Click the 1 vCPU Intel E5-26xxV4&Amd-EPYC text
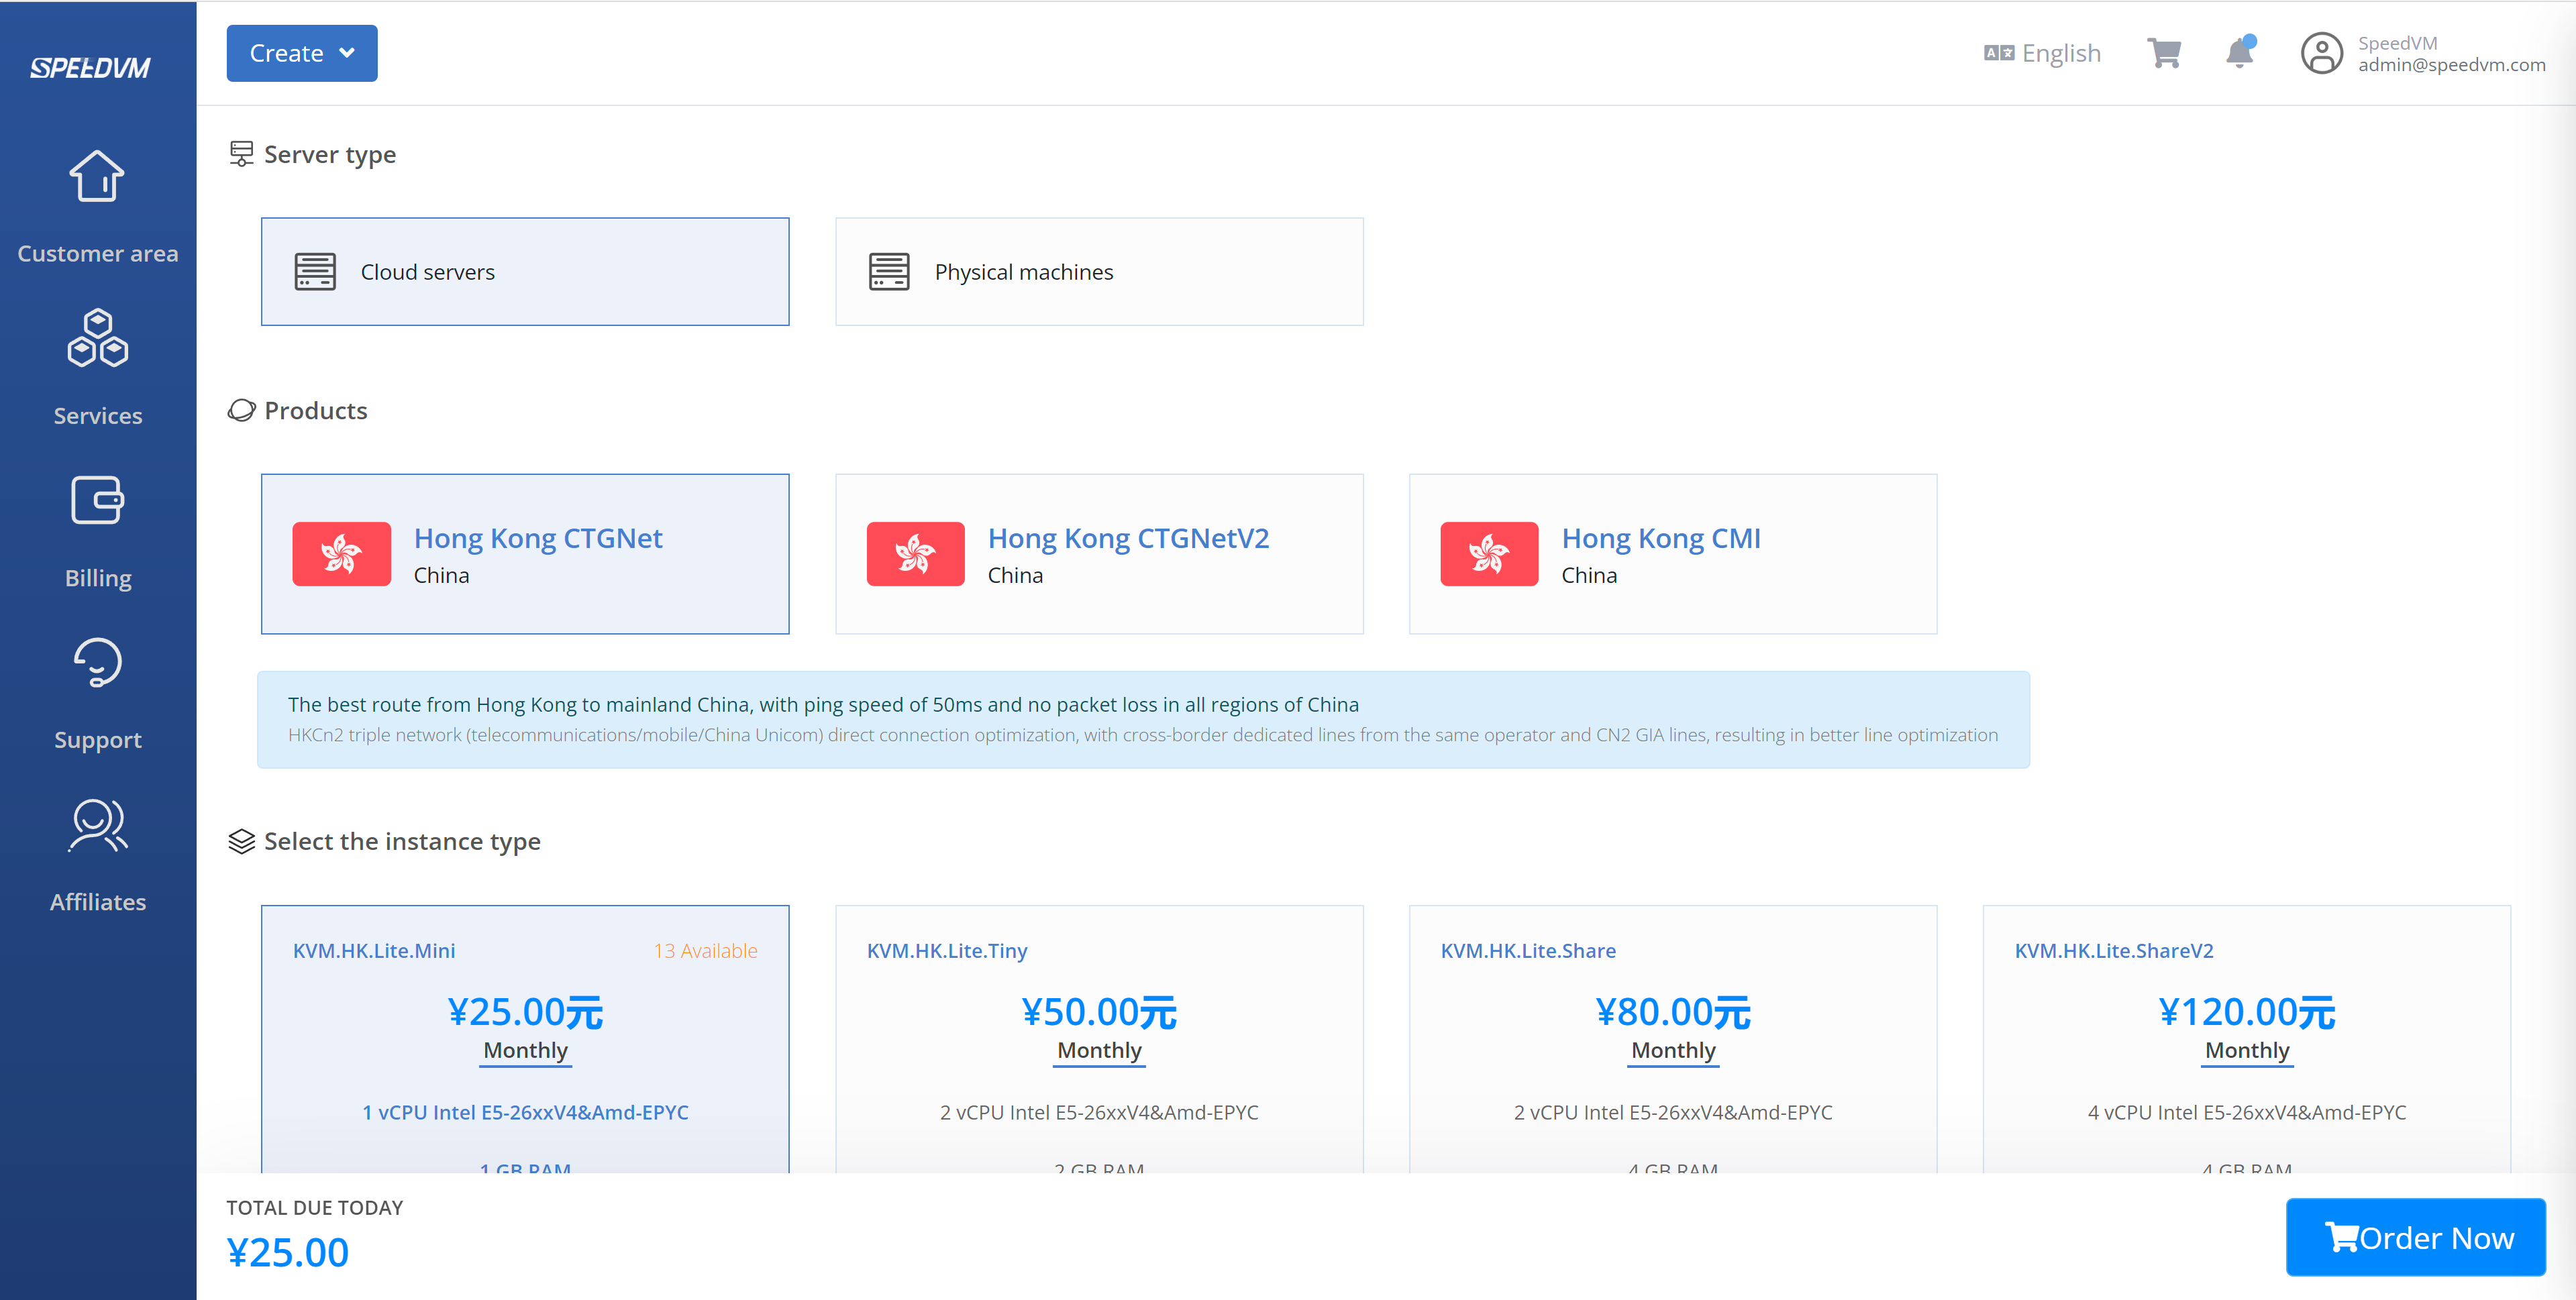This screenshot has width=2576, height=1300. tap(525, 1112)
